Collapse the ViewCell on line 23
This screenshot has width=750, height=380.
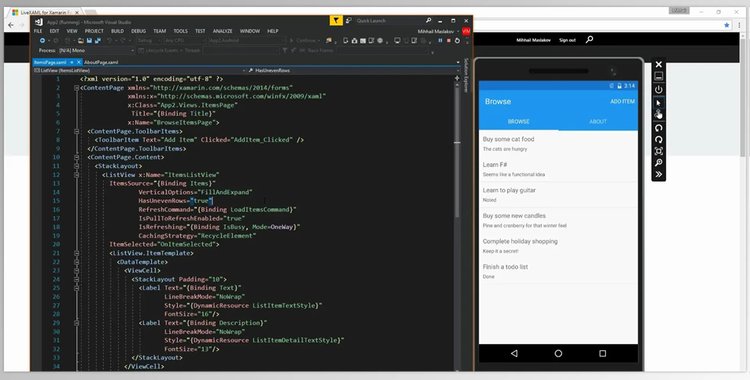[x=77, y=270]
